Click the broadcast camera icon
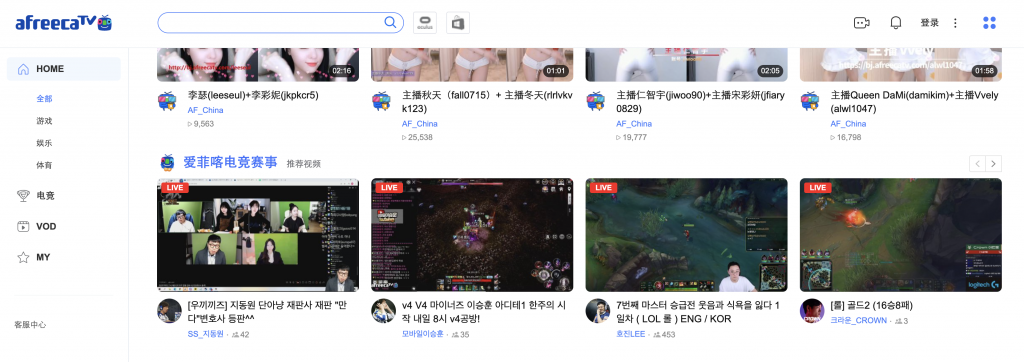This screenshot has width=1024, height=362. 862,23
